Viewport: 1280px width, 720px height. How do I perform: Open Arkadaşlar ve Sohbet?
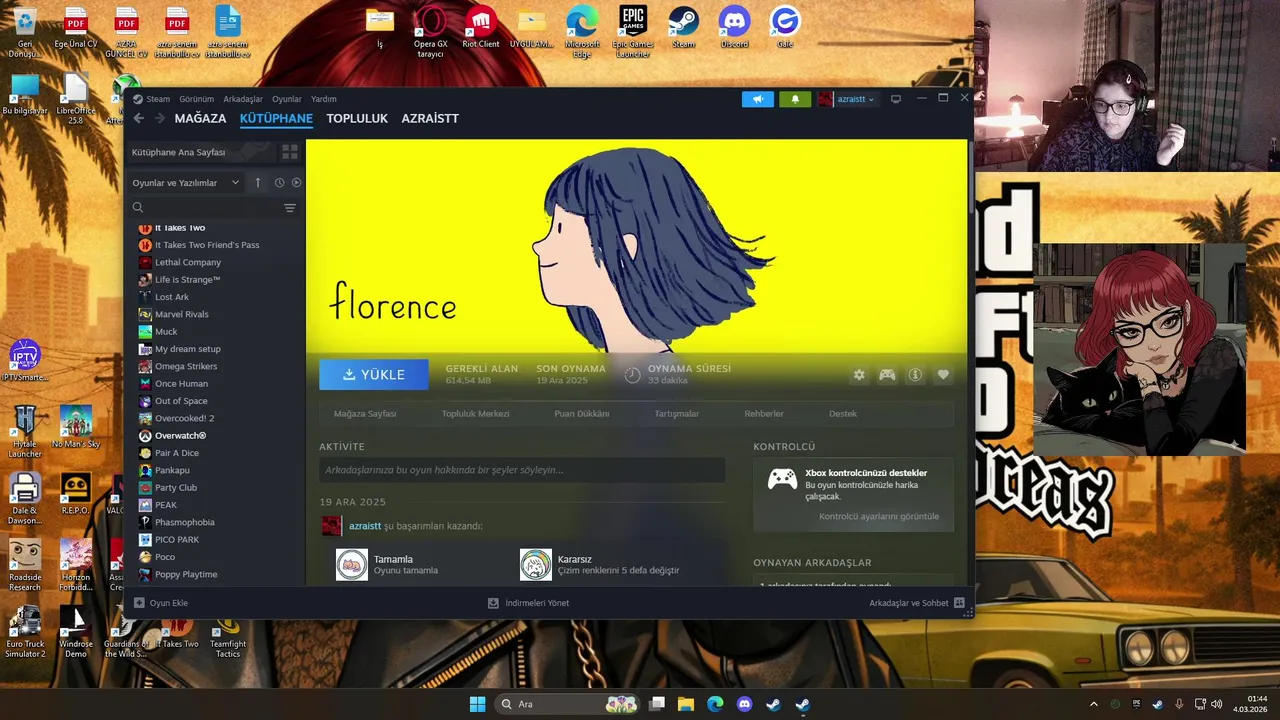point(916,603)
